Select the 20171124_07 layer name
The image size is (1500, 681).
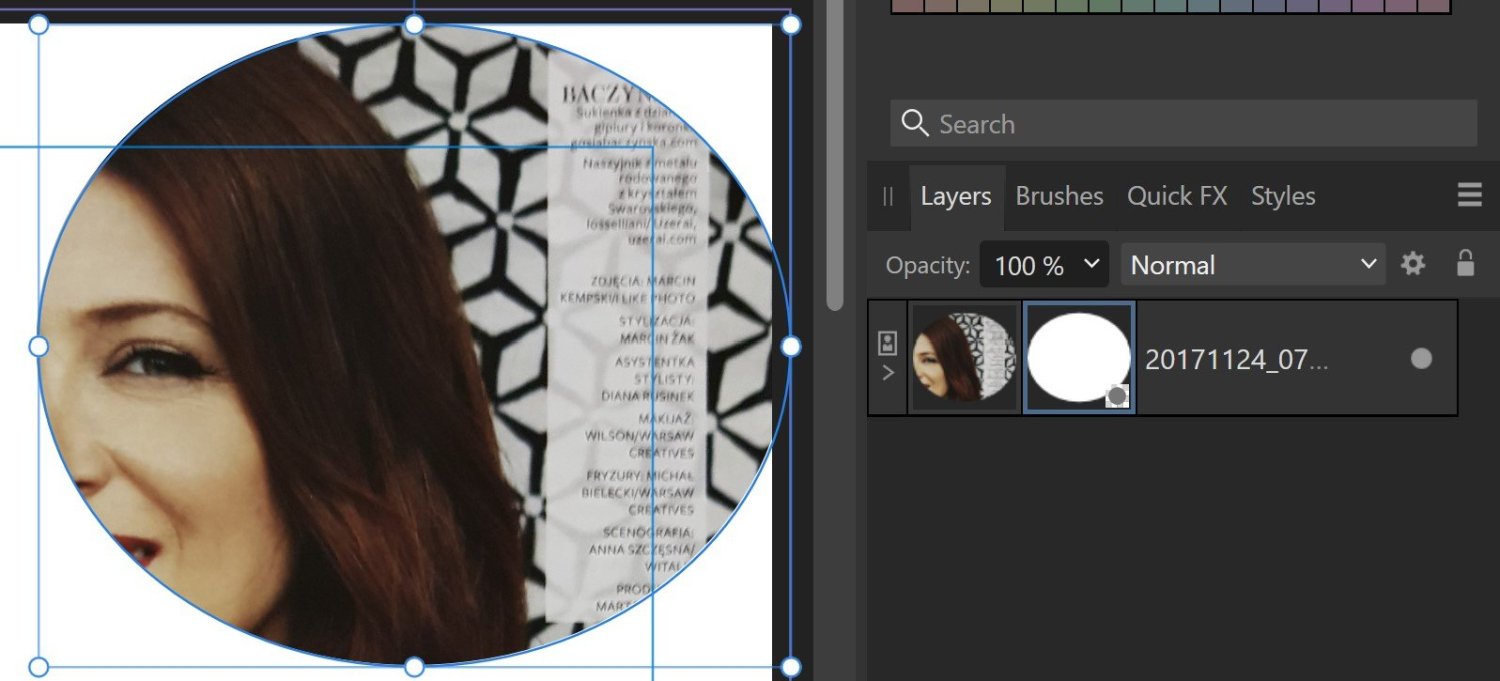coord(1236,359)
